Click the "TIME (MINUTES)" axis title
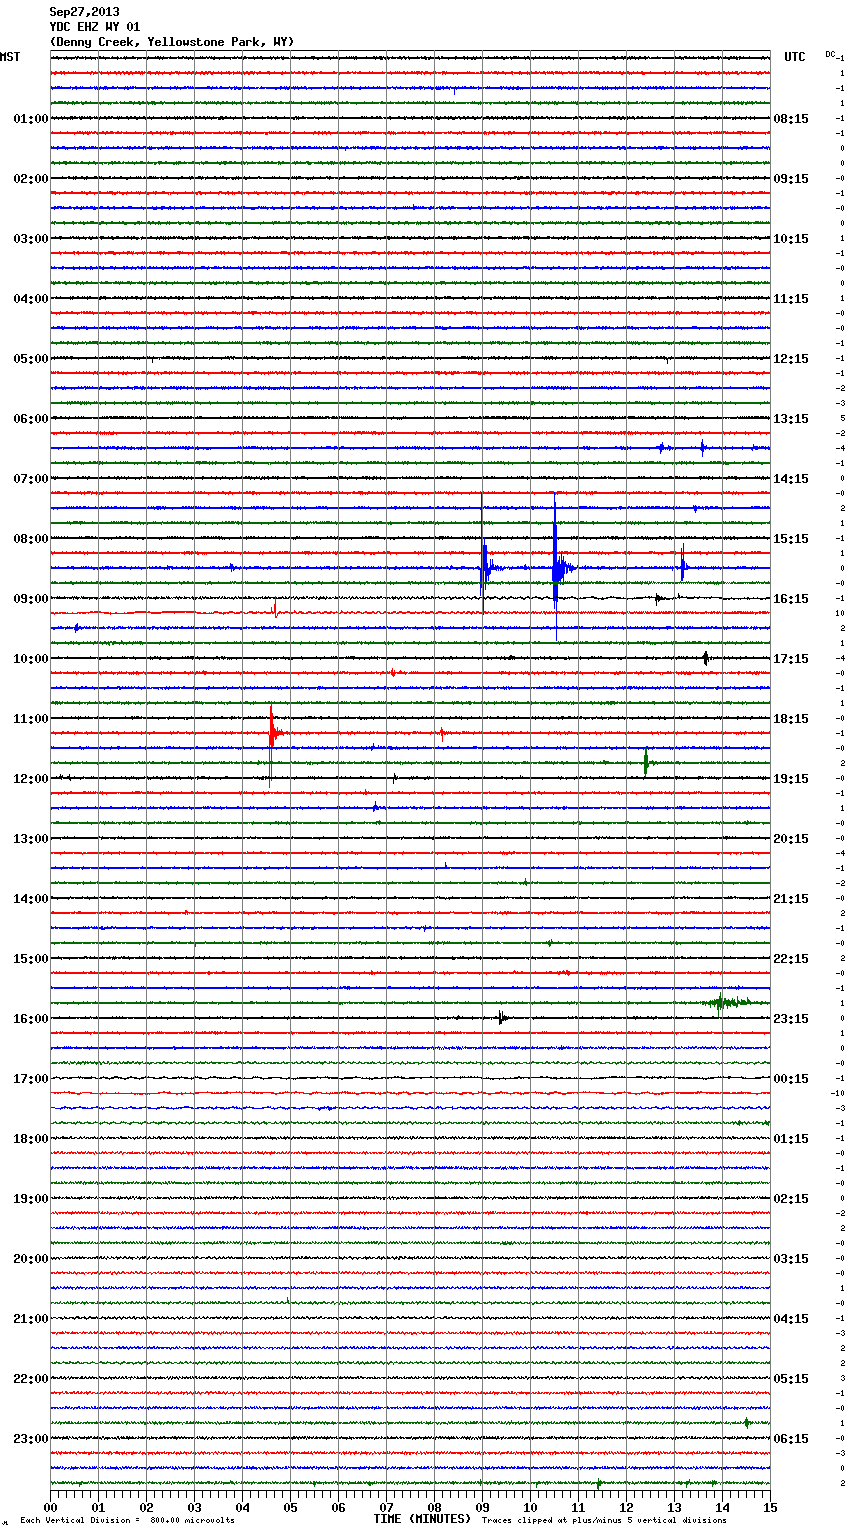Screen dimensions: 850x1534 point(422,1519)
